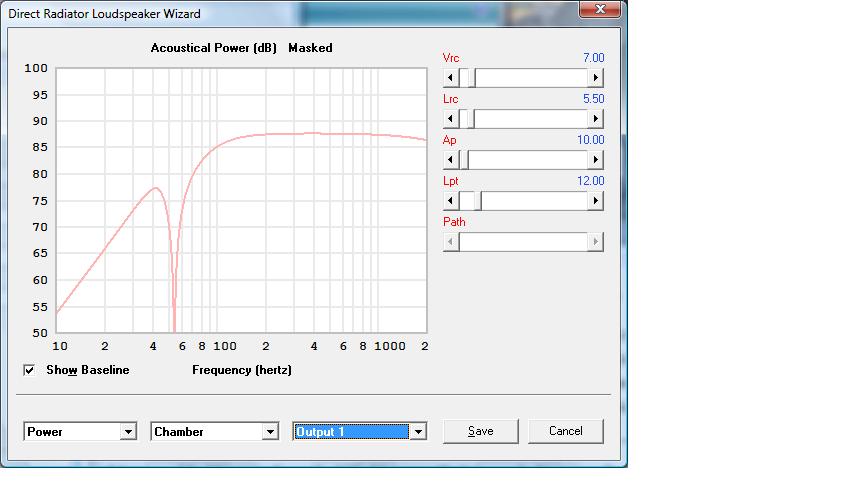866x490 pixels.
Task: Click the Lrc value 5.50
Action: tap(594, 99)
